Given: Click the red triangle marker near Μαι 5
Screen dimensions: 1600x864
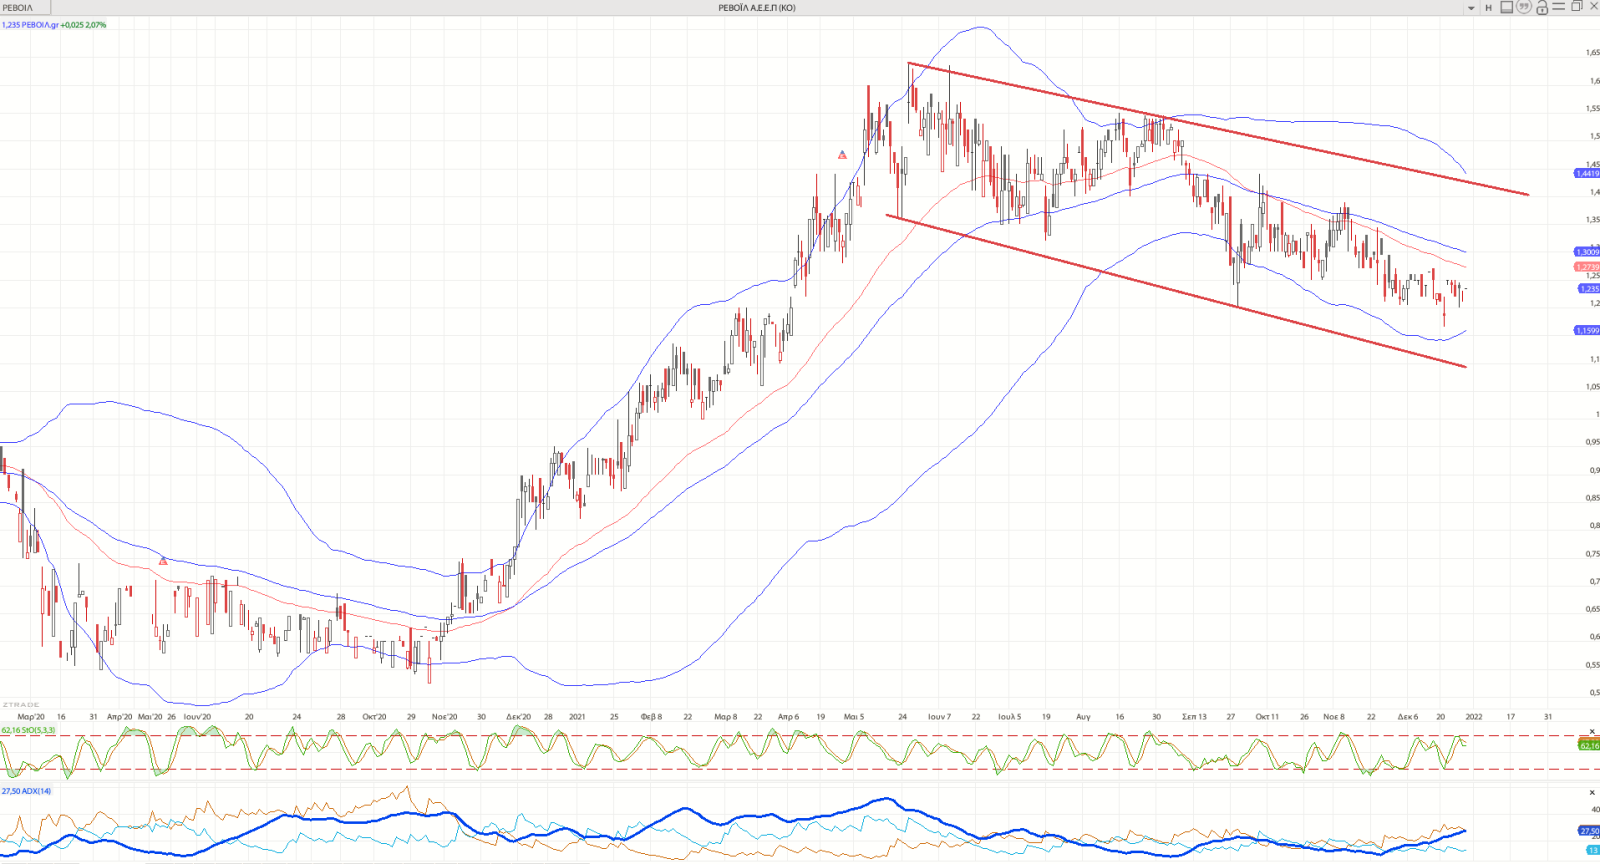Looking at the screenshot, I should [842, 155].
